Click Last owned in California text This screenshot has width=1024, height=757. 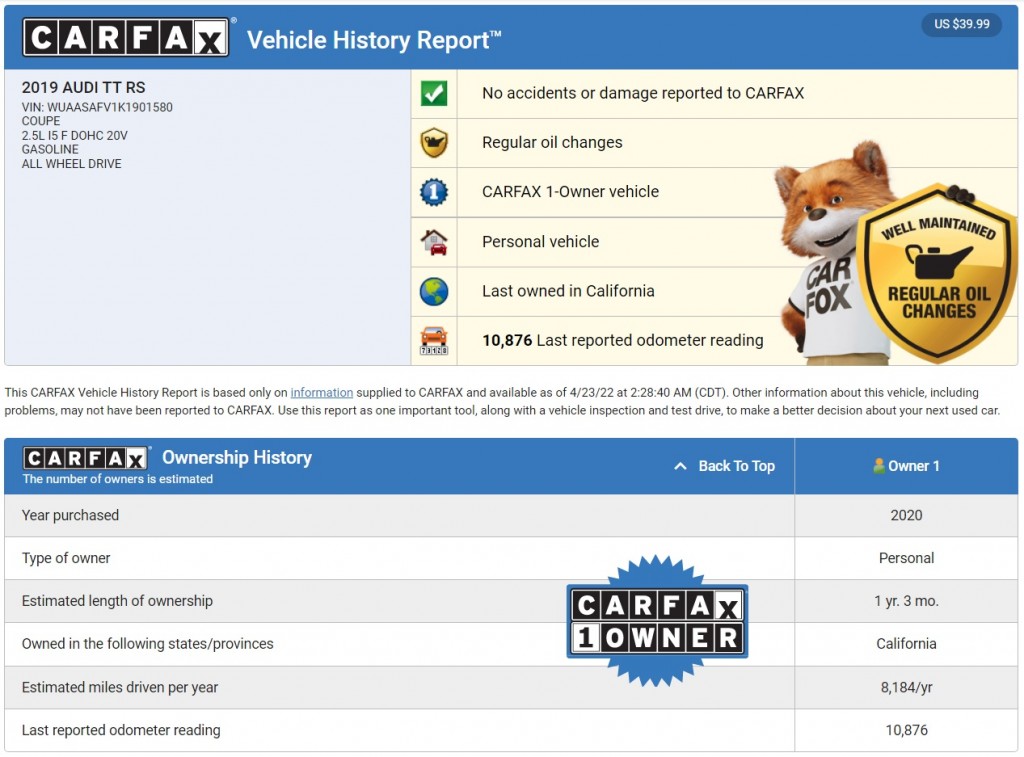point(568,291)
